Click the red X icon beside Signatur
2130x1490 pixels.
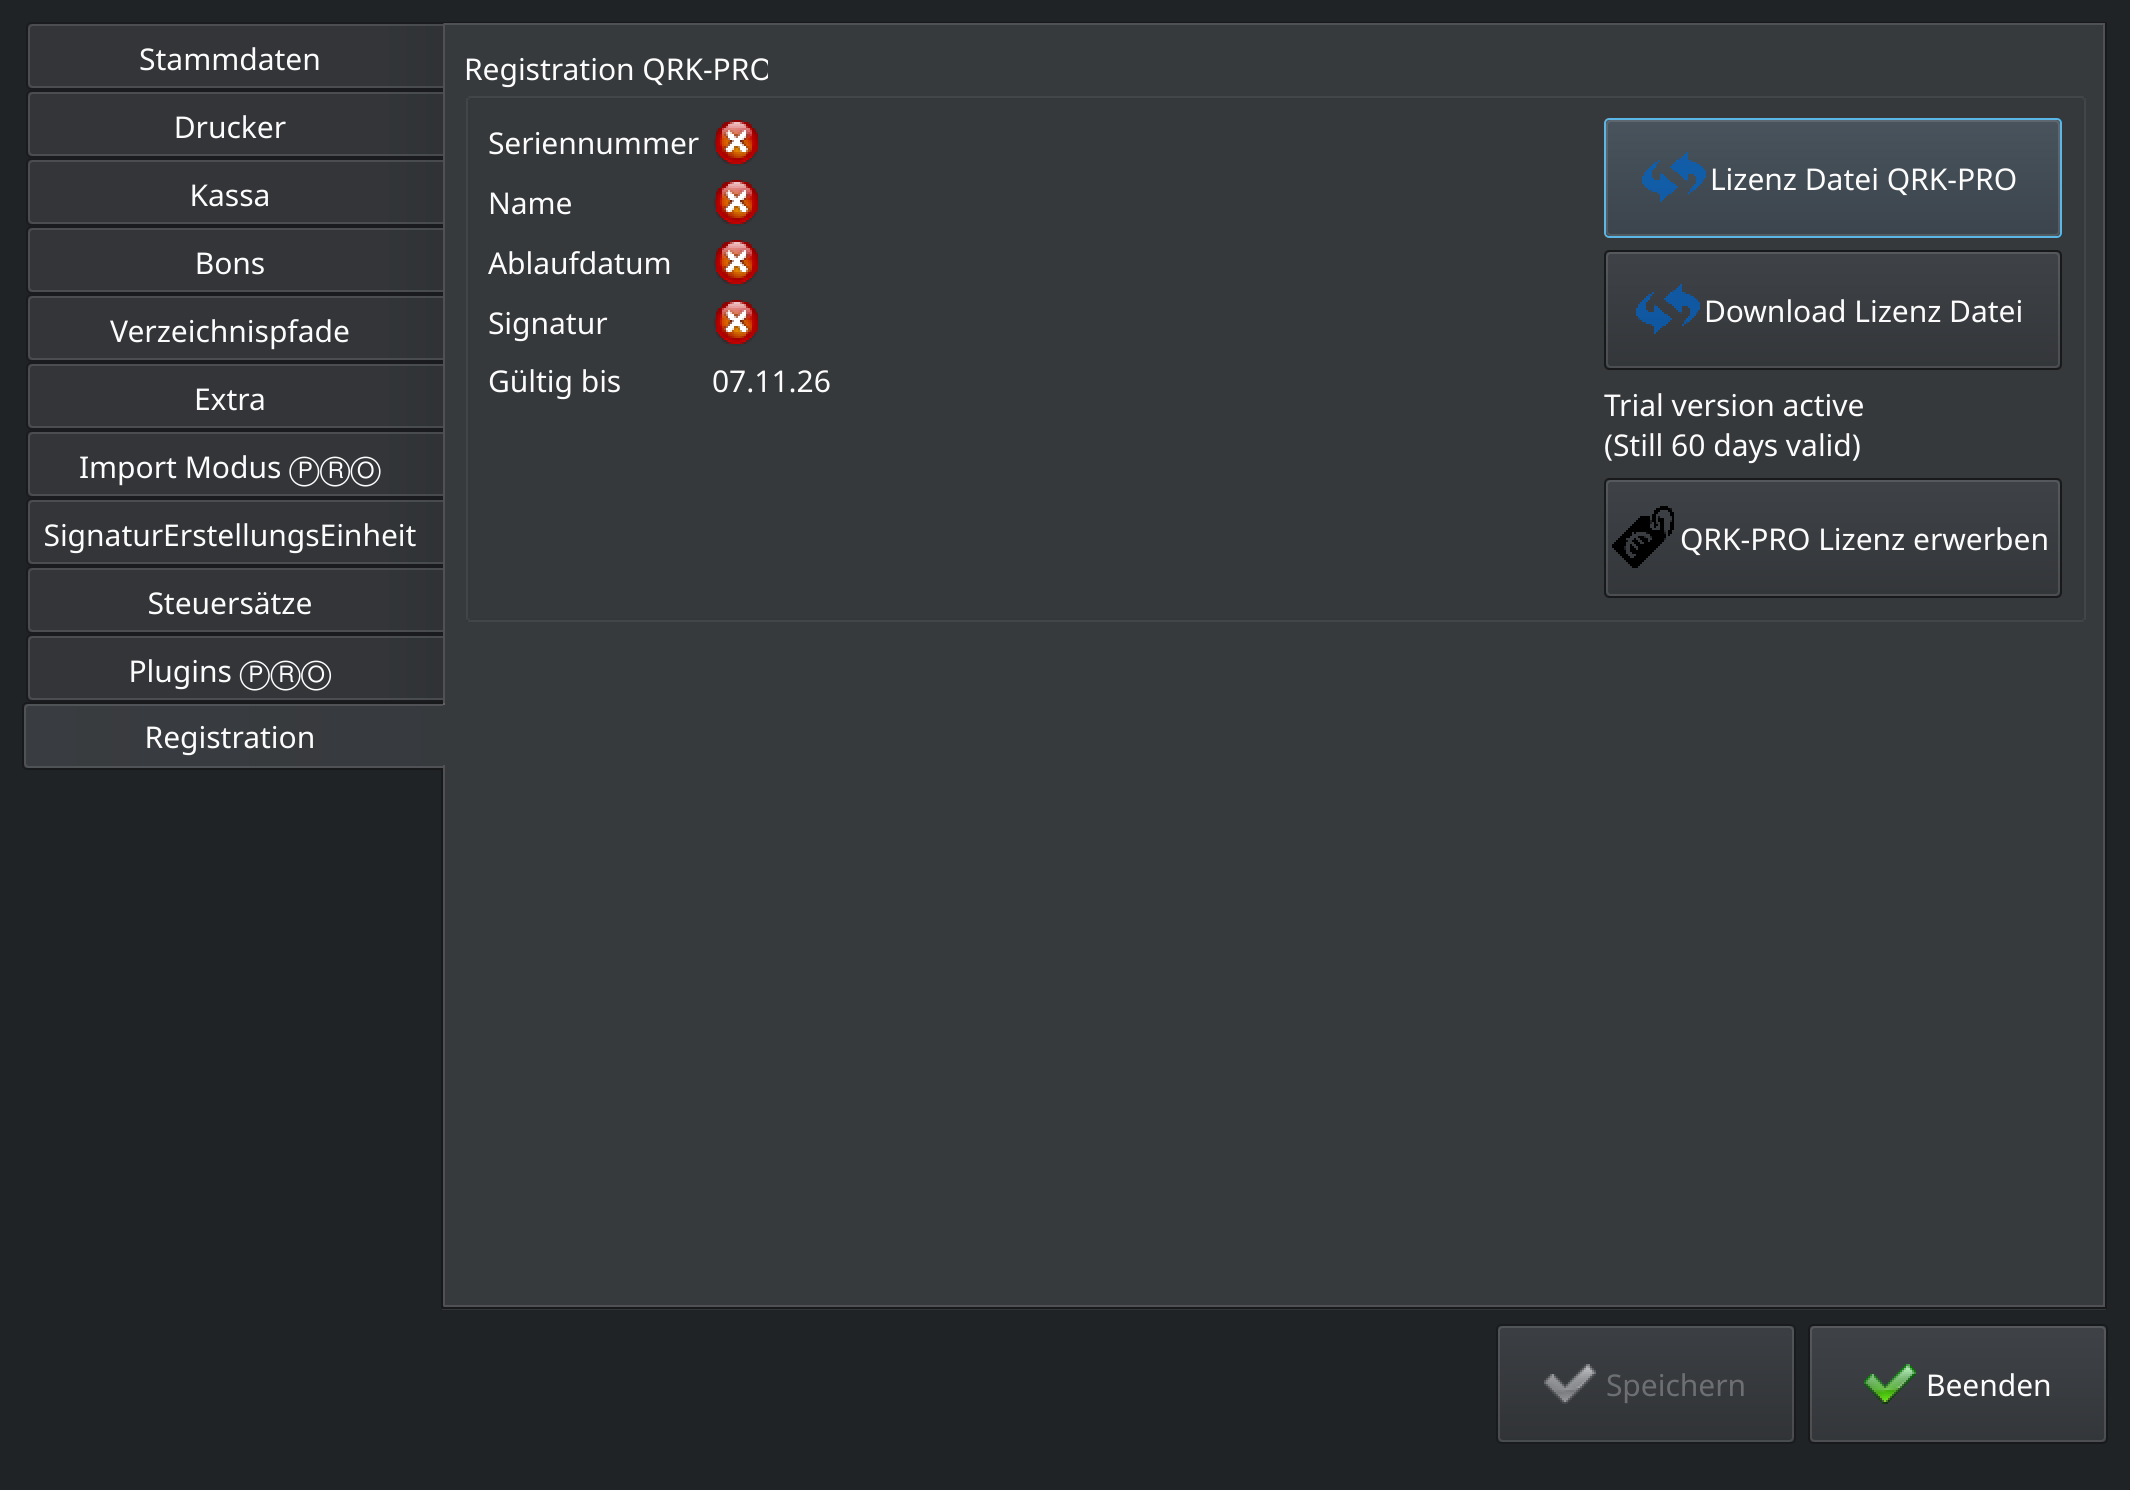coord(736,322)
